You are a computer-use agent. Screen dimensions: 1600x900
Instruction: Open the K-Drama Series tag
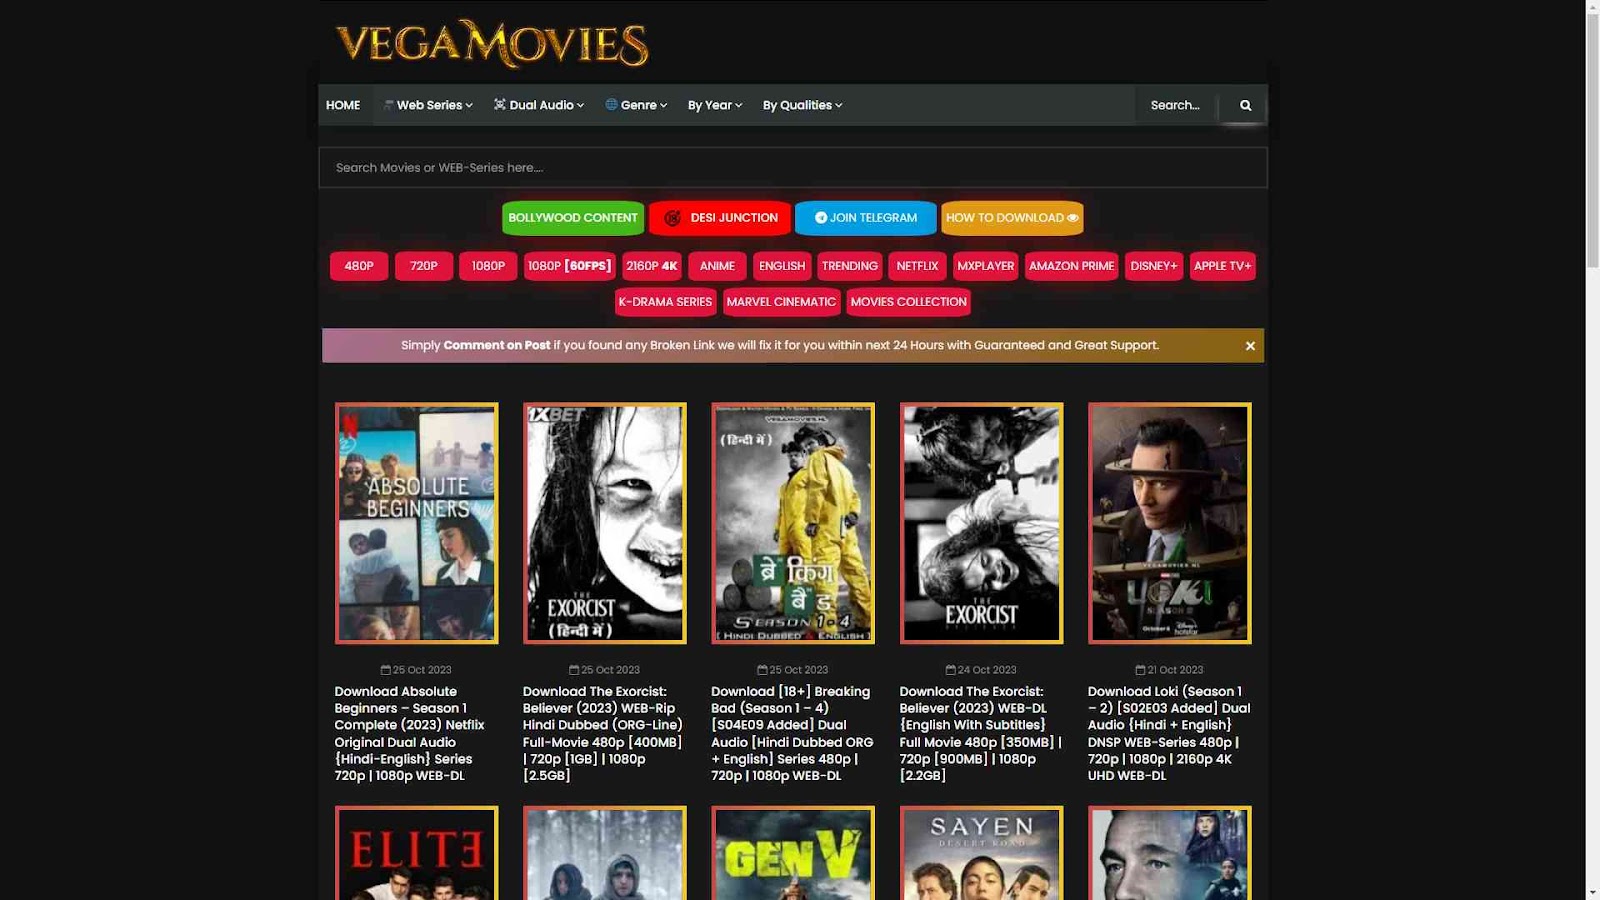click(x=665, y=302)
